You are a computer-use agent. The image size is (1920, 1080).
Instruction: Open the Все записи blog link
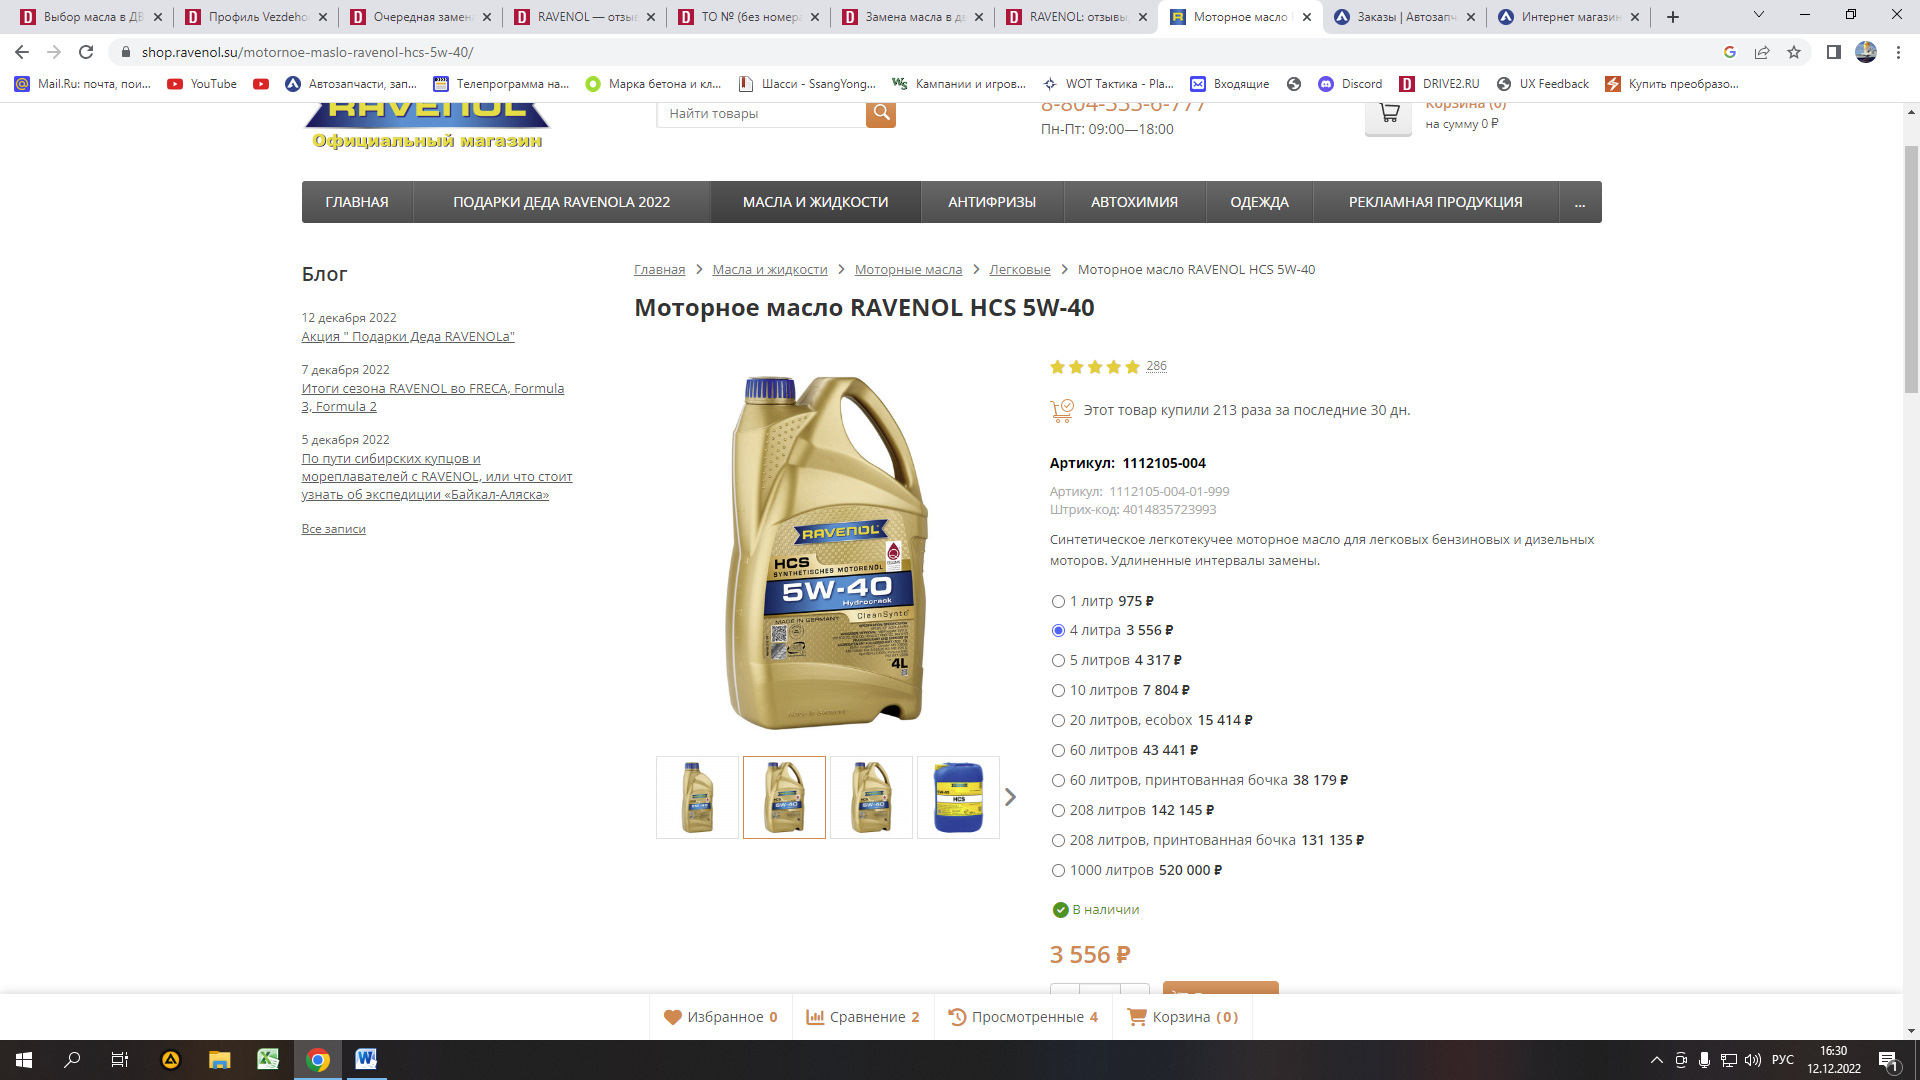coord(334,529)
